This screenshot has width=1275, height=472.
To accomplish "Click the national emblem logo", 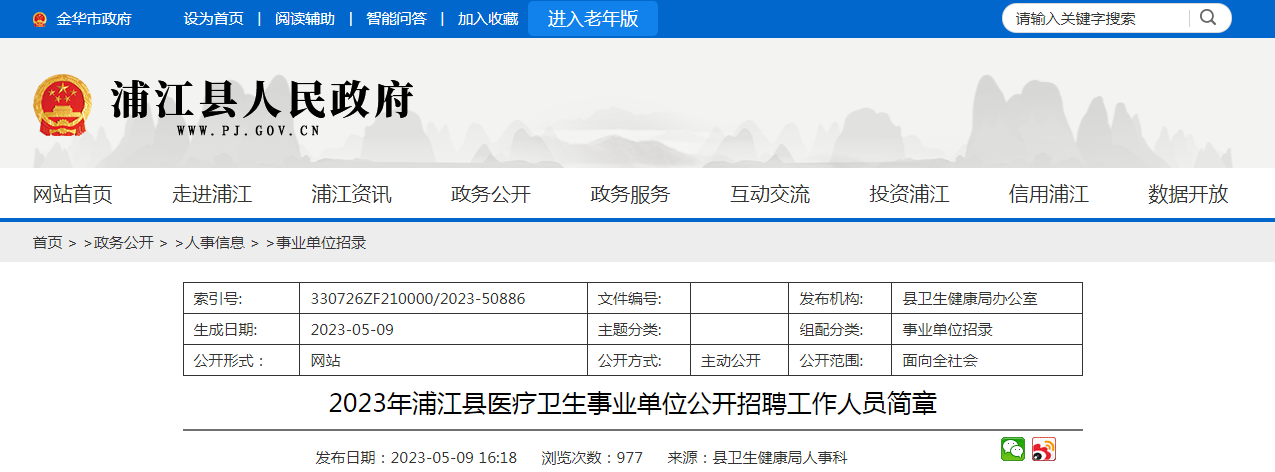I will pyautogui.click(x=62, y=105).
